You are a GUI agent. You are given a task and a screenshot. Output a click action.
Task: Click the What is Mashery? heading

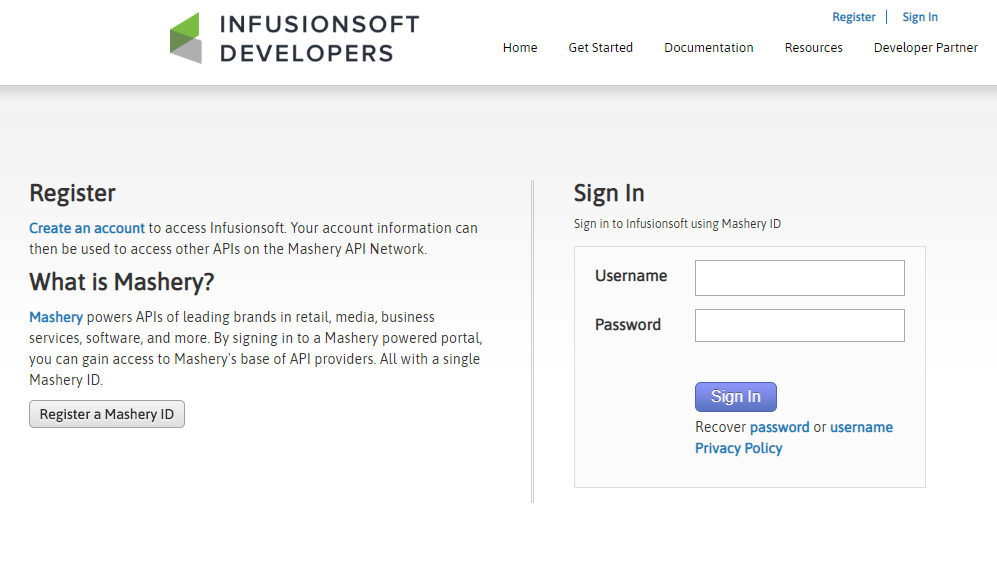click(x=121, y=282)
